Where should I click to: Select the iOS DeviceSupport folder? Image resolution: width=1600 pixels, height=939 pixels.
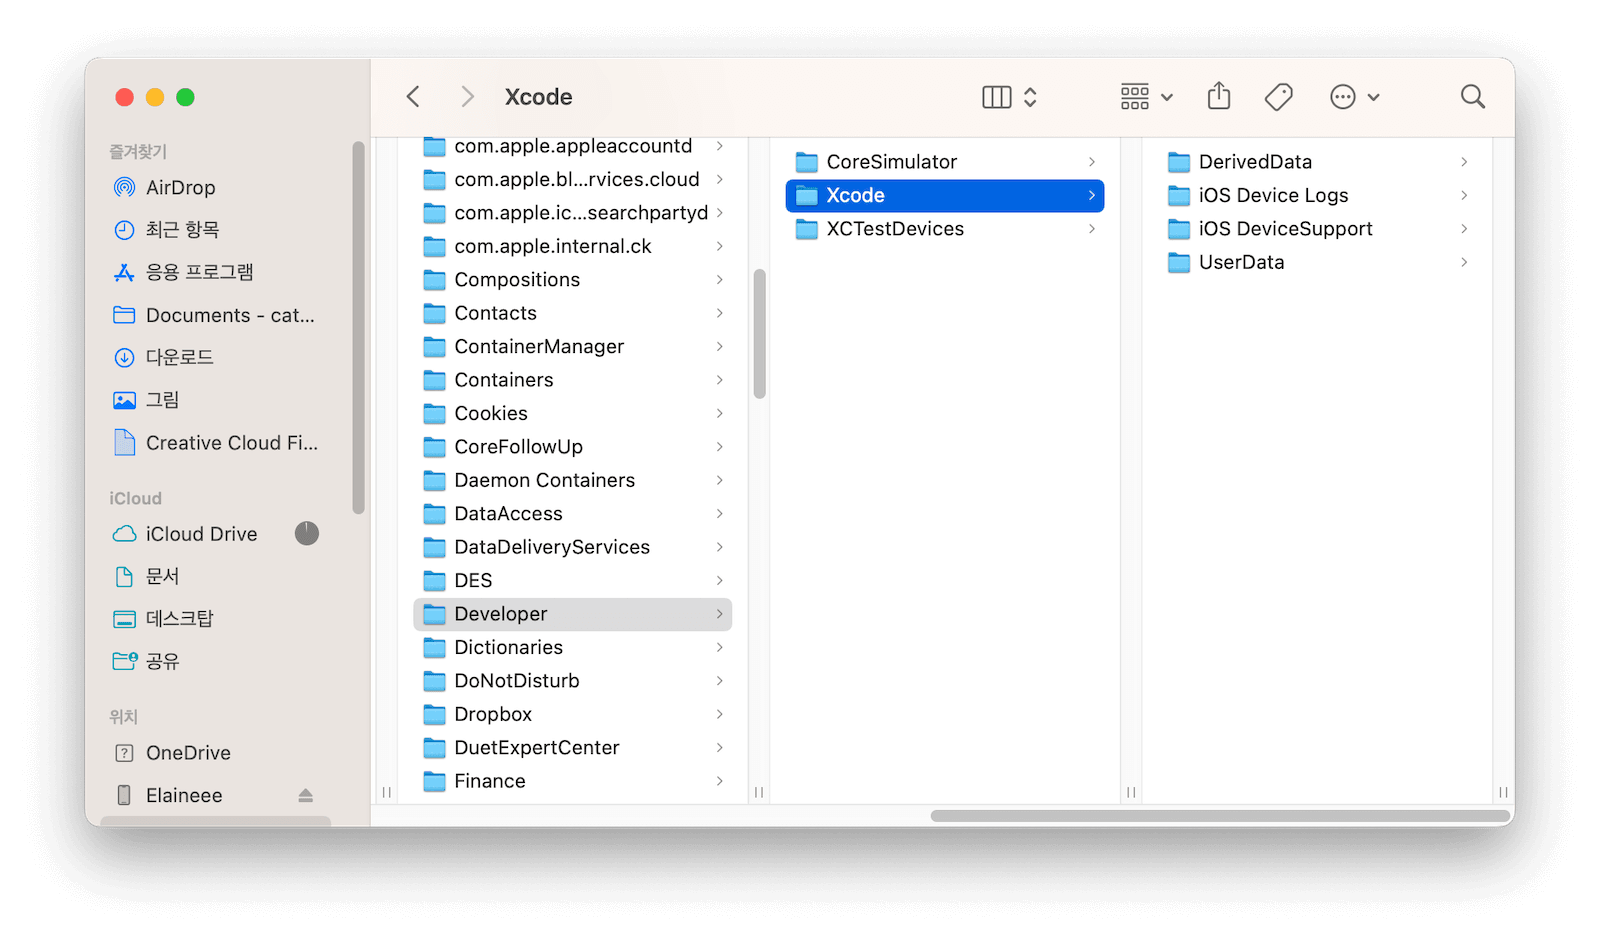[x=1317, y=229]
